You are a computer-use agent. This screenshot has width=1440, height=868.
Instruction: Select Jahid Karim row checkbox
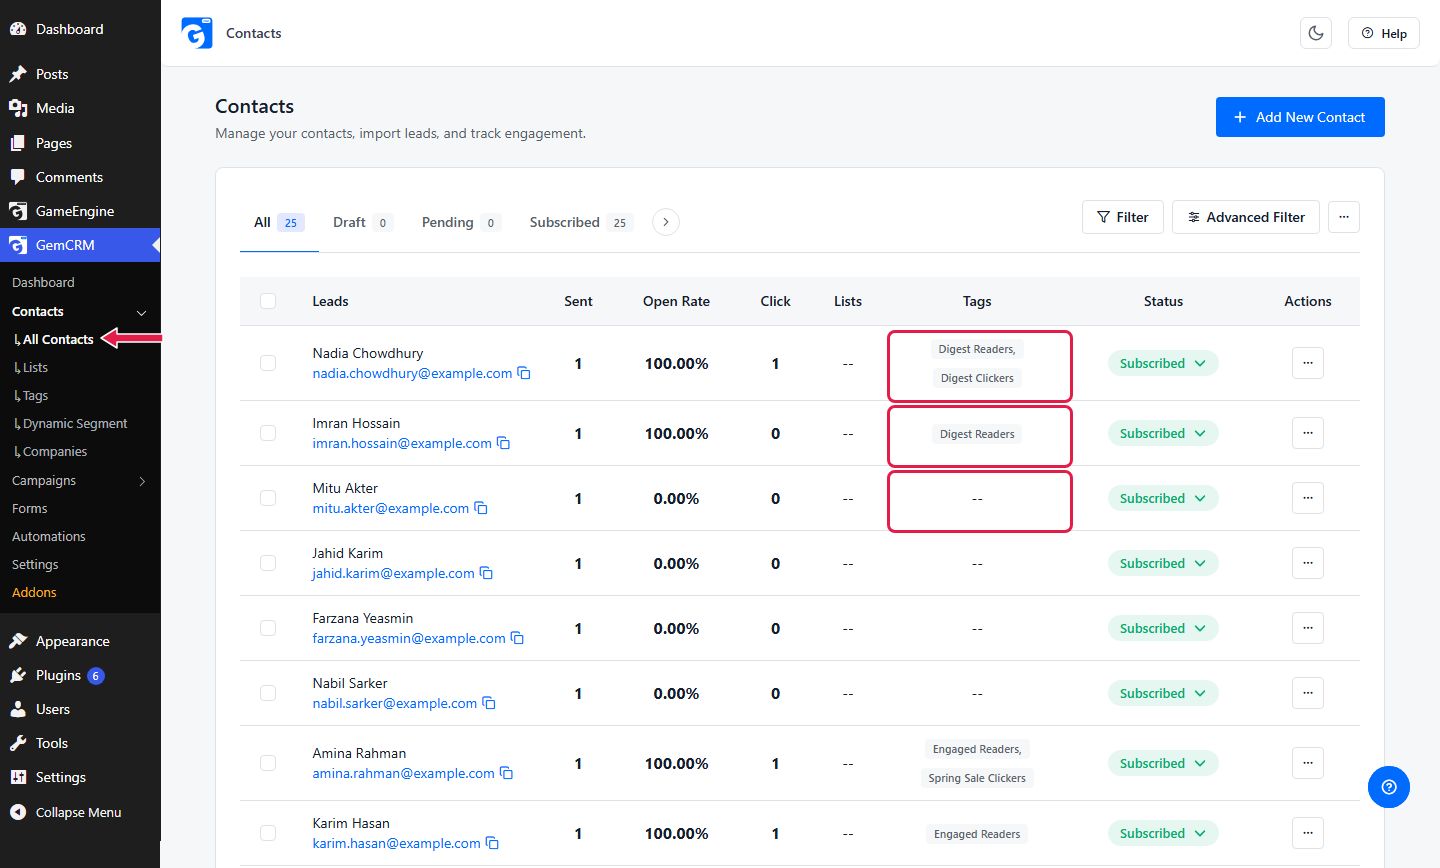click(x=268, y=563)
